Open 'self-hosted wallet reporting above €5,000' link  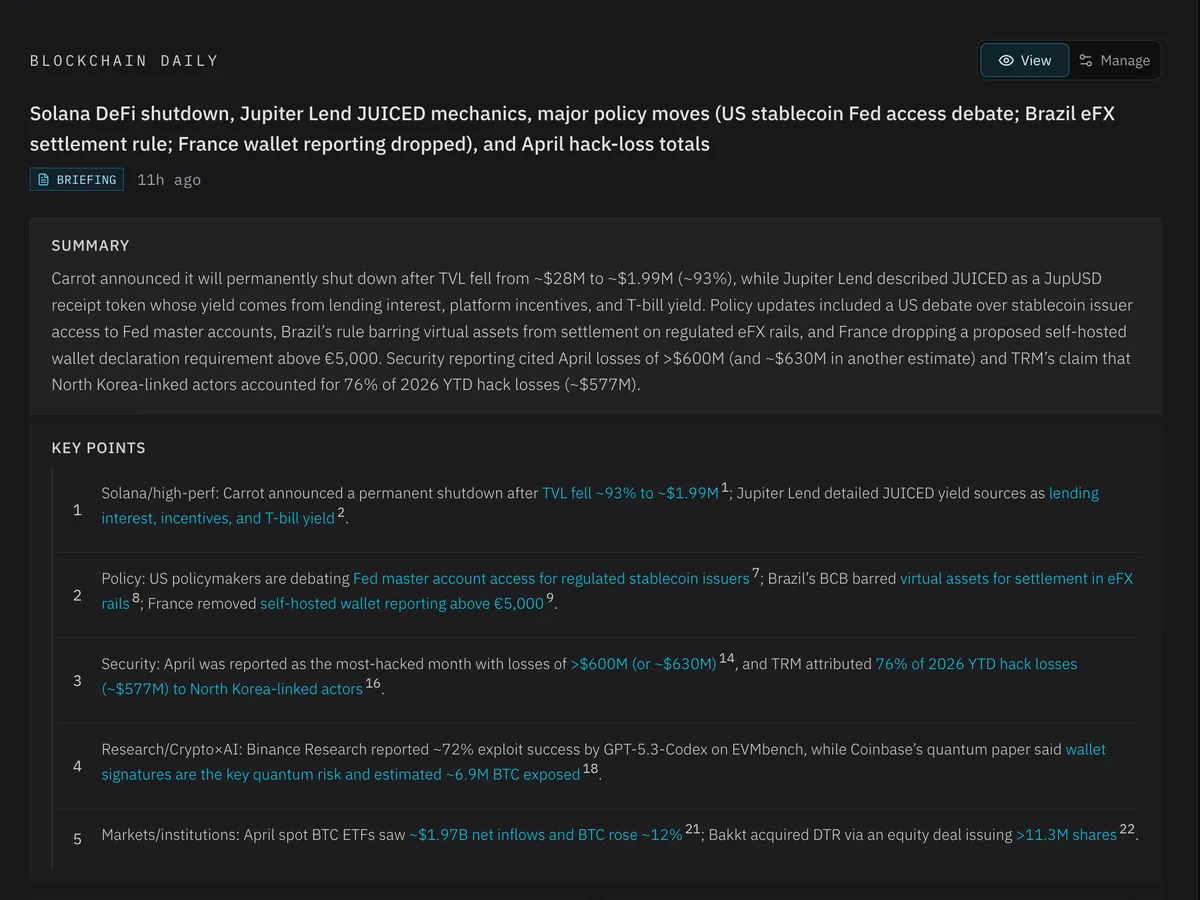pyautogui.click(x=402, y=604)
